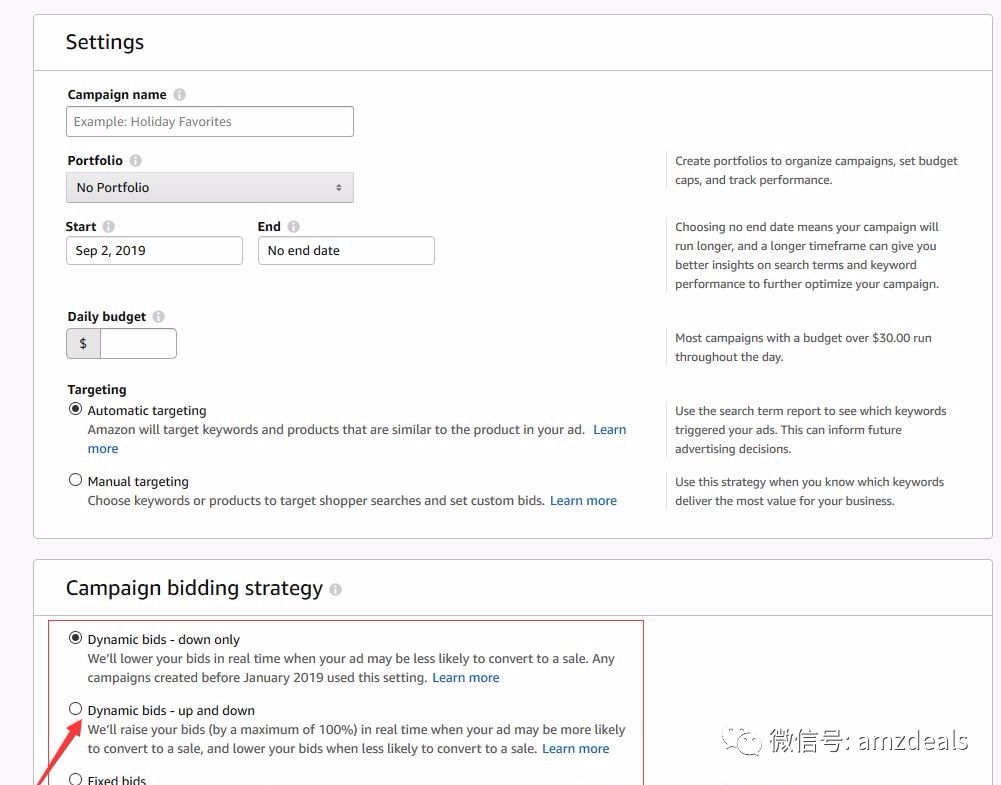Select Automatic targeting radio button

click(75, 410)
